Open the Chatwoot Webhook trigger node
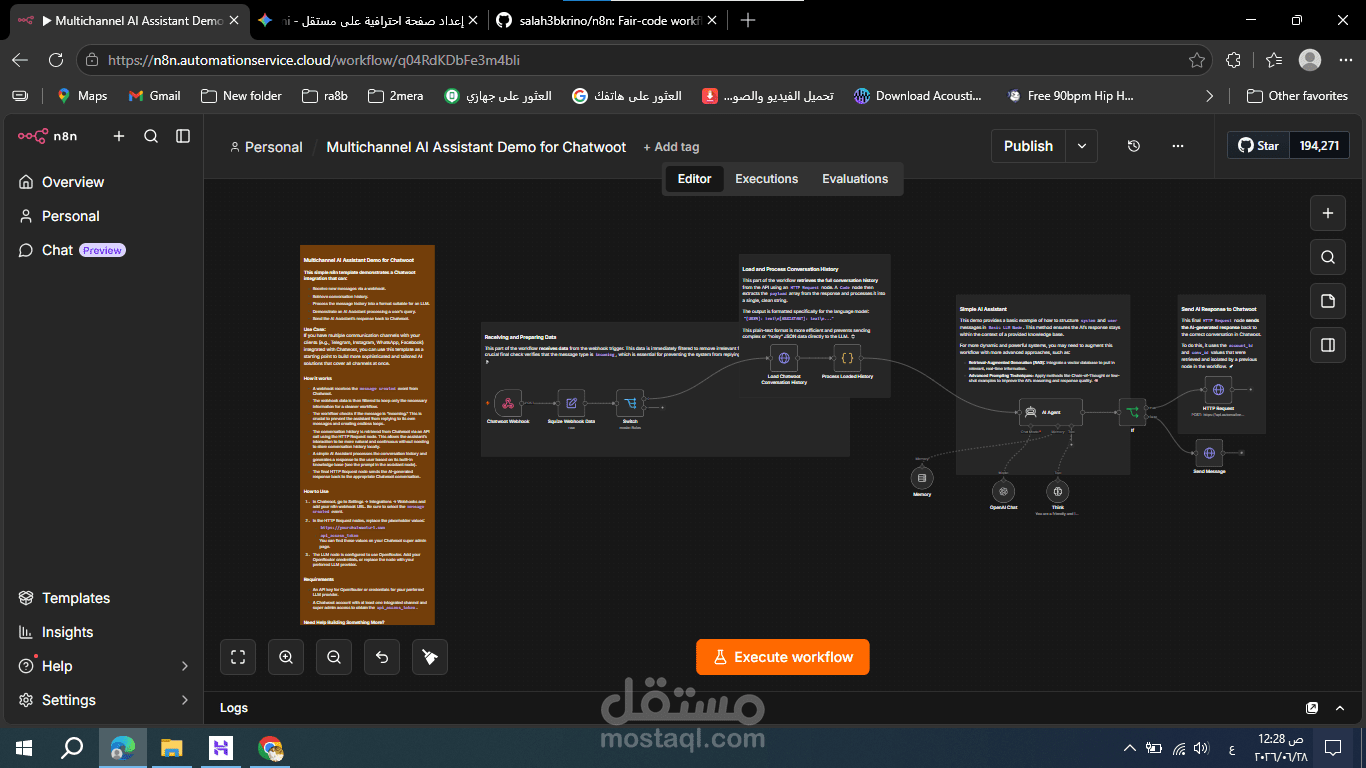The height and width of the screenshot is (768, 1366). (508, 403)
